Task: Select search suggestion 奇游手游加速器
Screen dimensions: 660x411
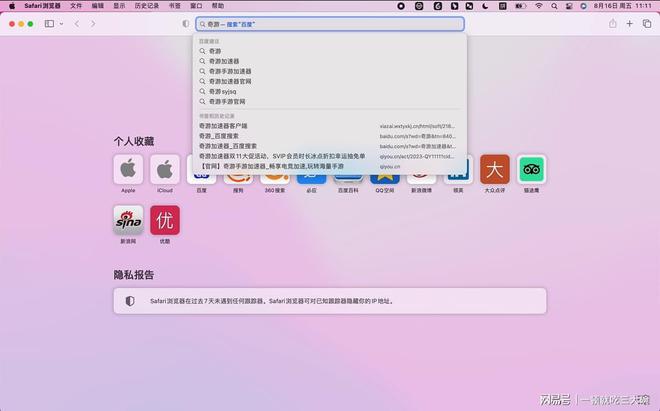Action: point(330,71)
